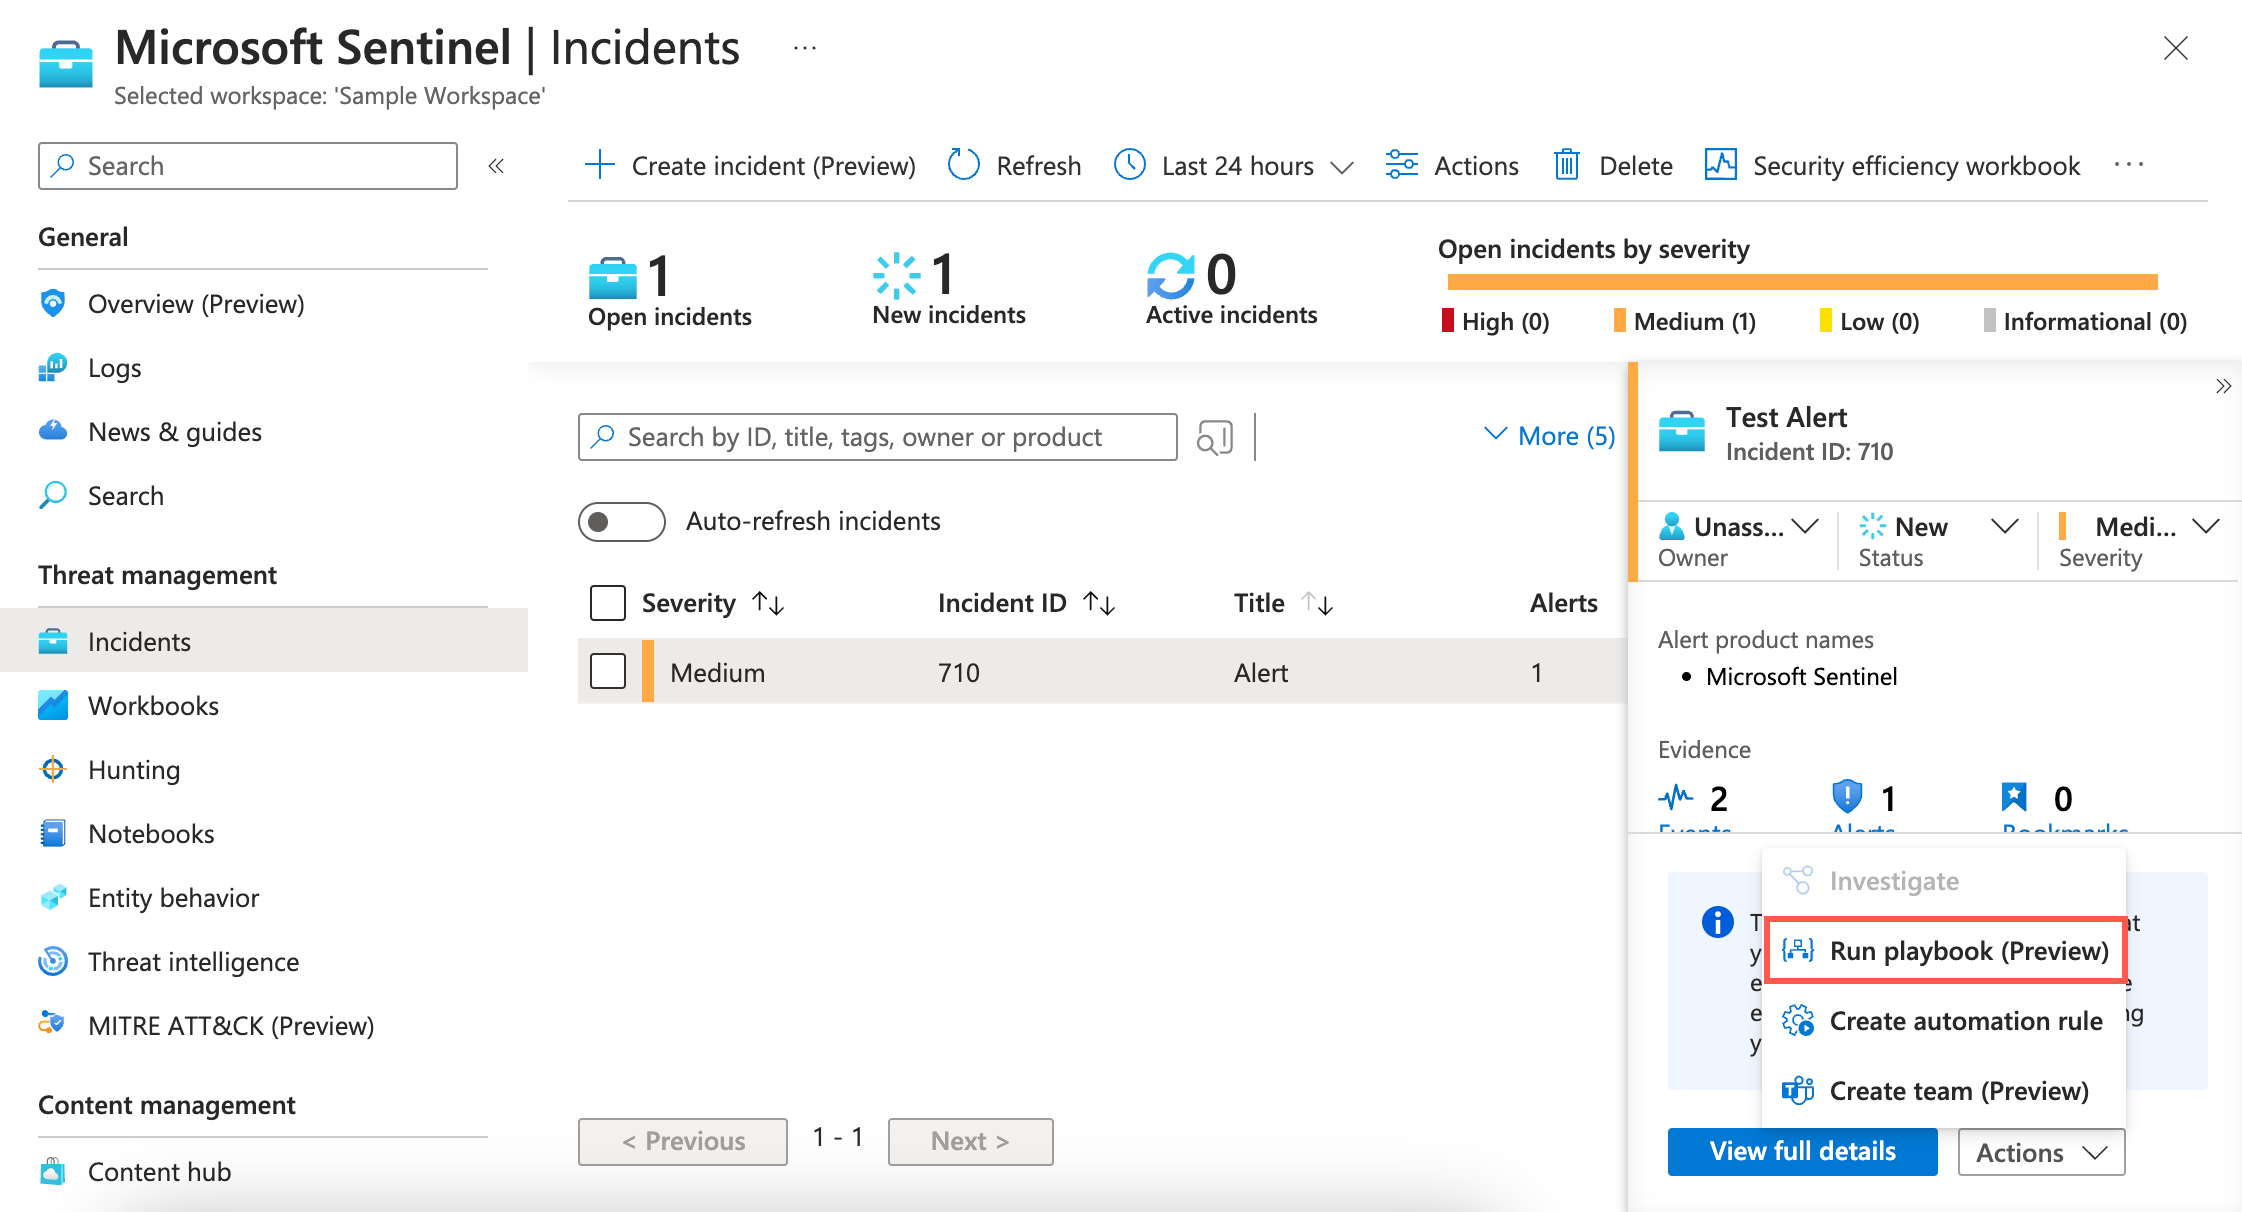Collapse incident details pane with double-chevron
The height and width of the screenshot is (1212, 2242).
[2223, 386]
